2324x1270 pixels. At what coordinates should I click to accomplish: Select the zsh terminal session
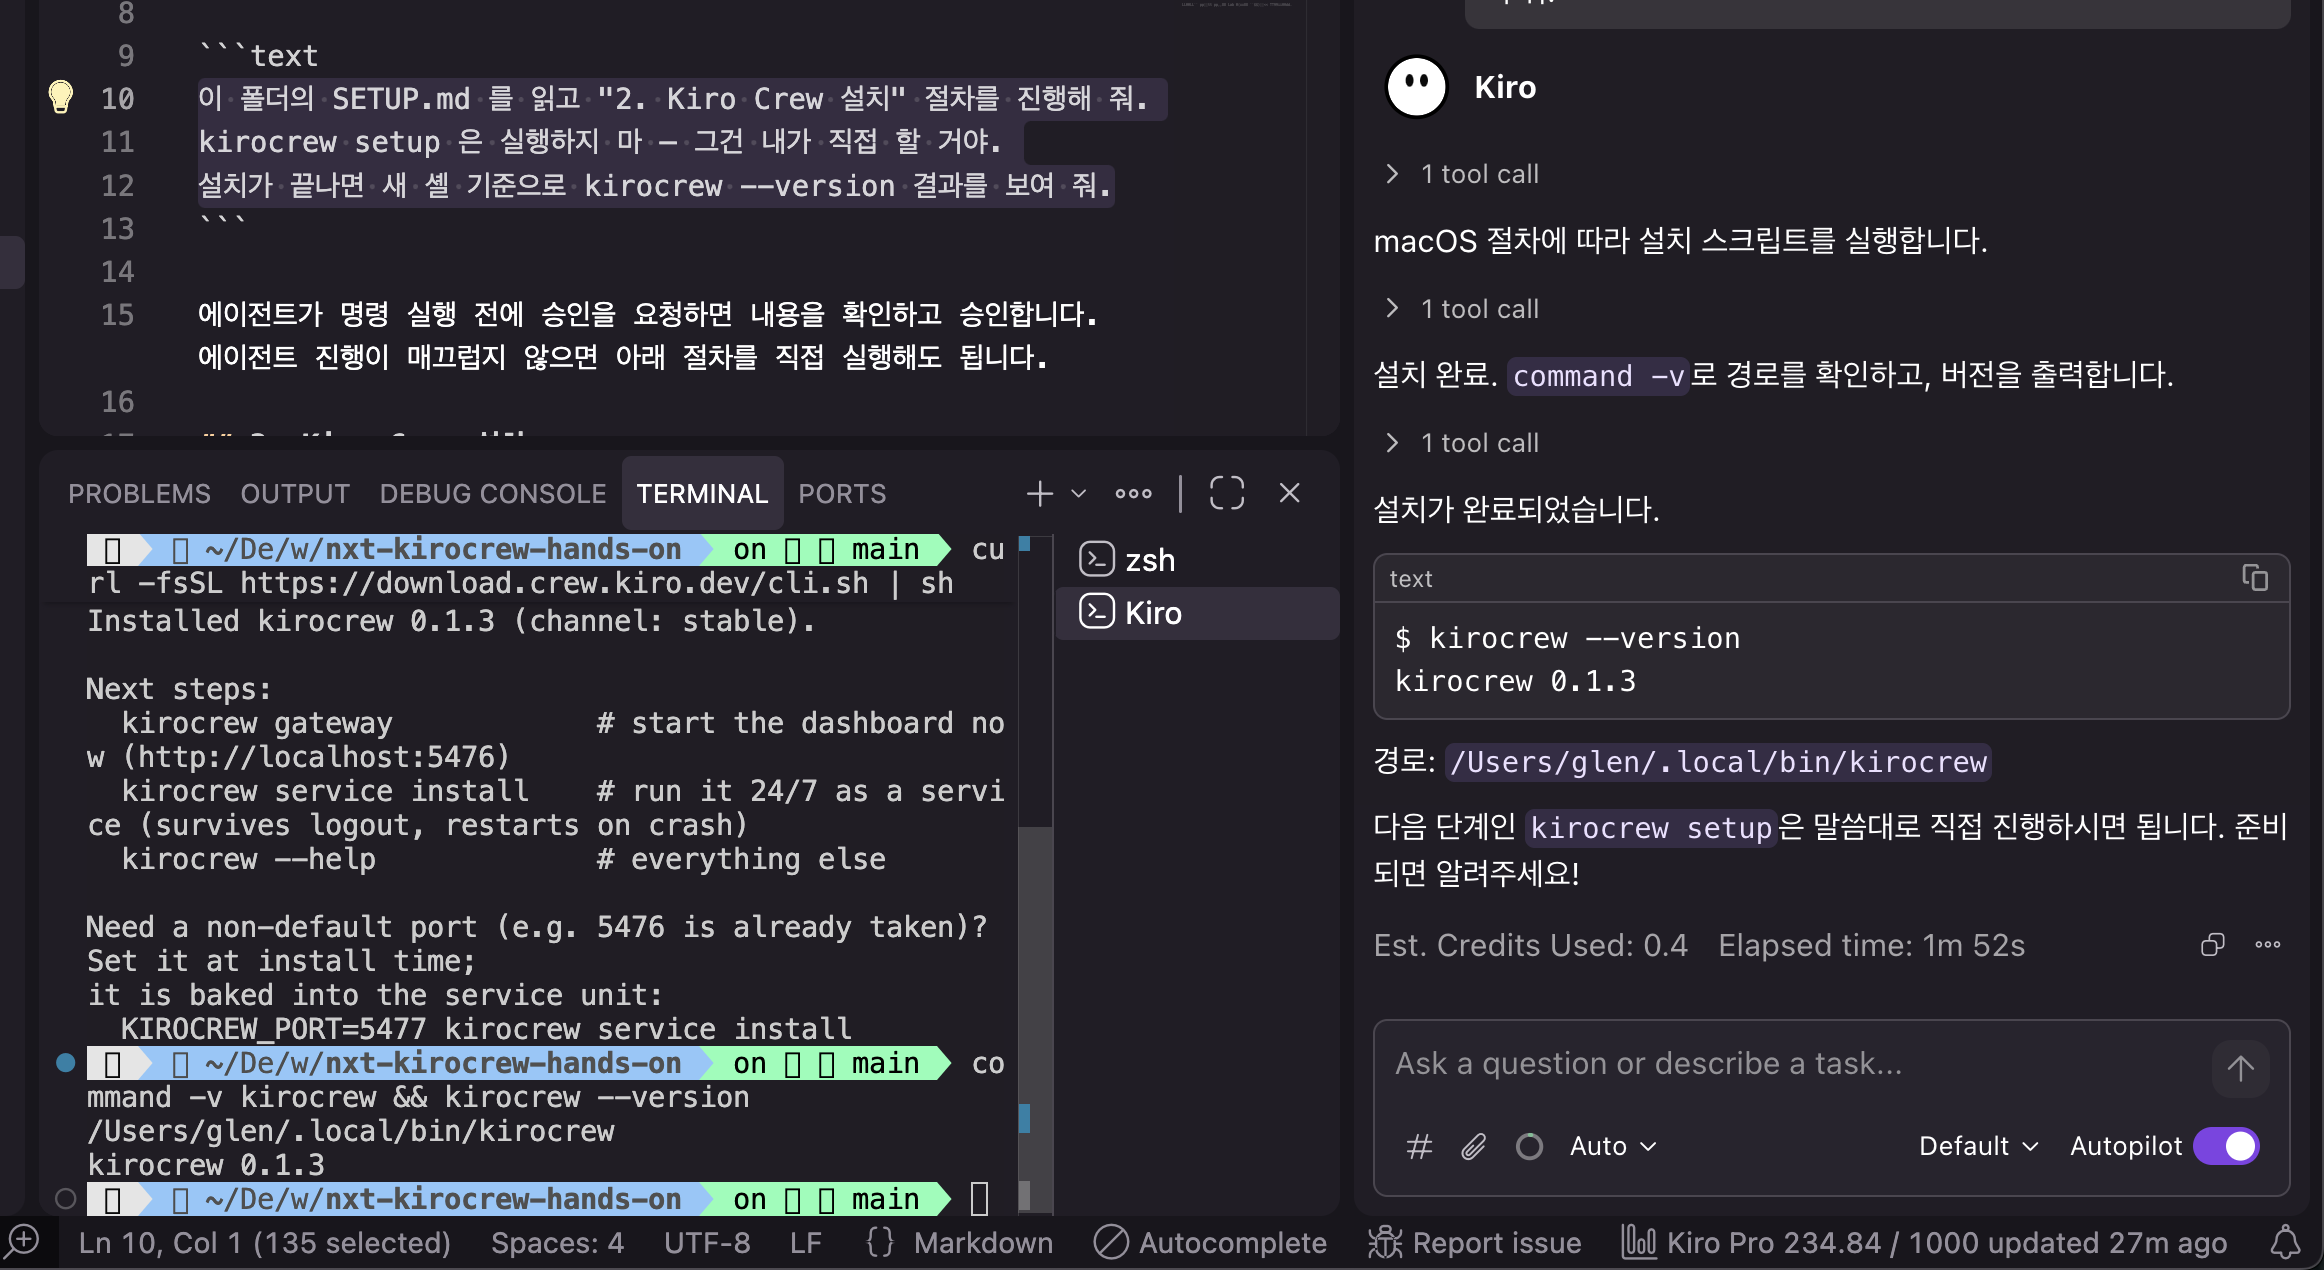click(x=1198, y=560)
